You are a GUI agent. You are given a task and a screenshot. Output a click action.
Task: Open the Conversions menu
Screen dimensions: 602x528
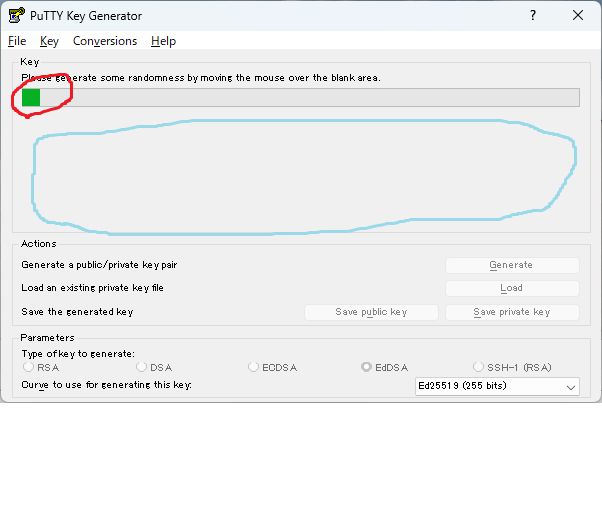(x=105, y=41)
